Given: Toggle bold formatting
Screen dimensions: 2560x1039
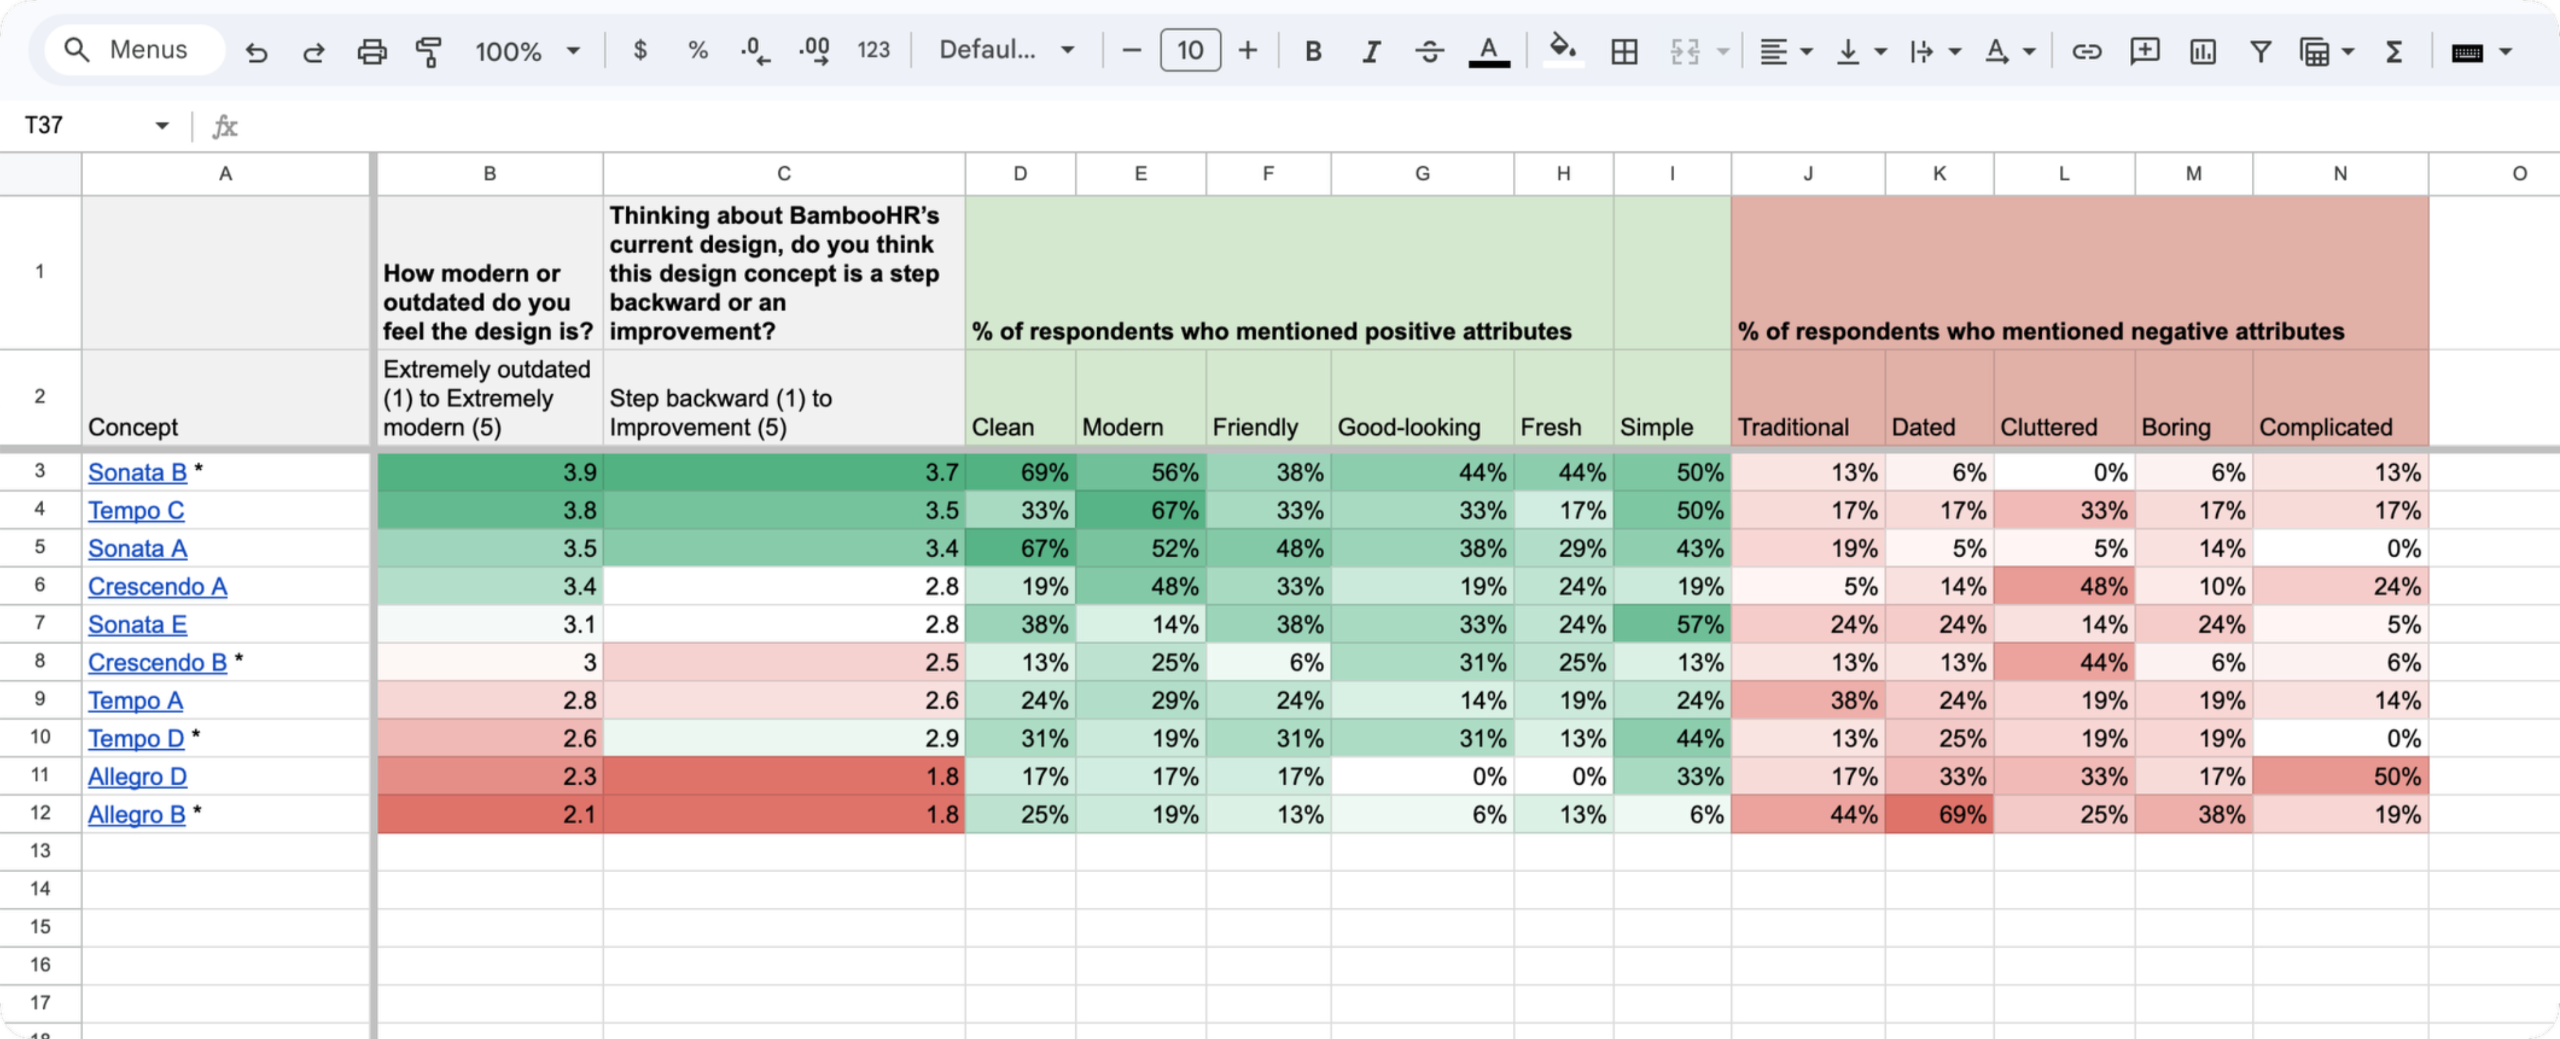Looking at the screenshot, I should [1314, 51].
